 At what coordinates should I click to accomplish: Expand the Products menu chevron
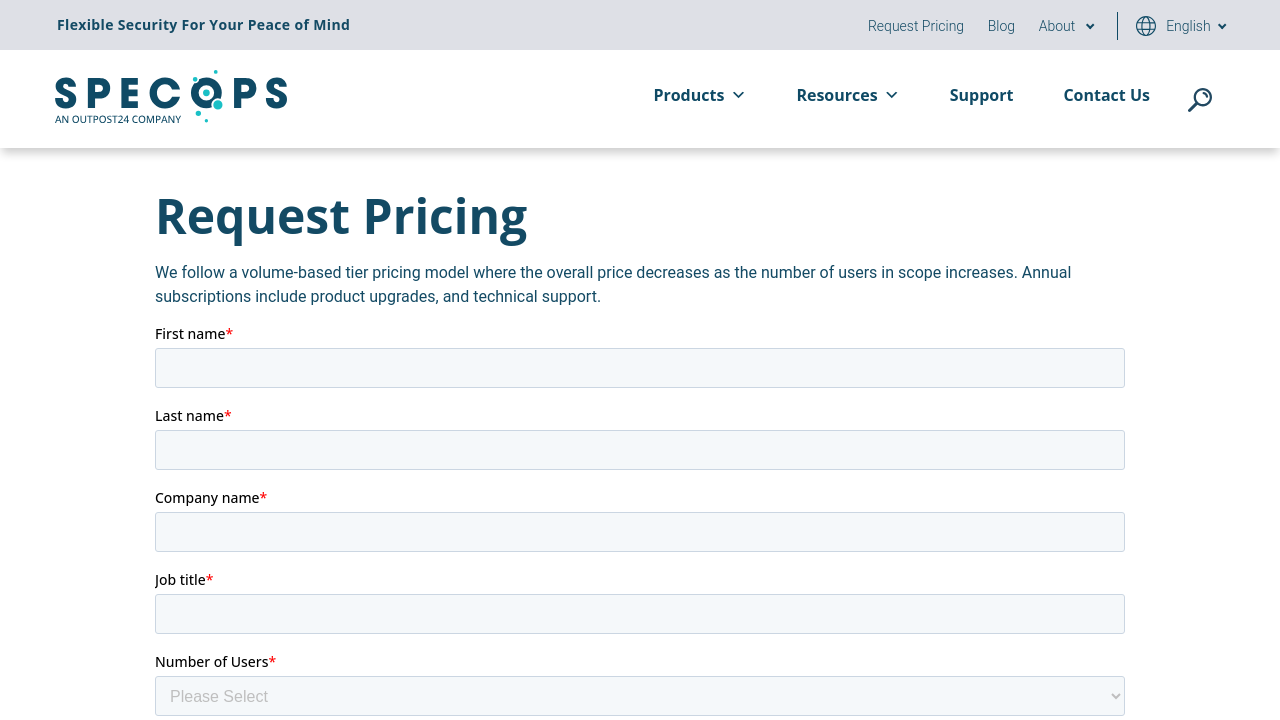click(x=739, y=95)
